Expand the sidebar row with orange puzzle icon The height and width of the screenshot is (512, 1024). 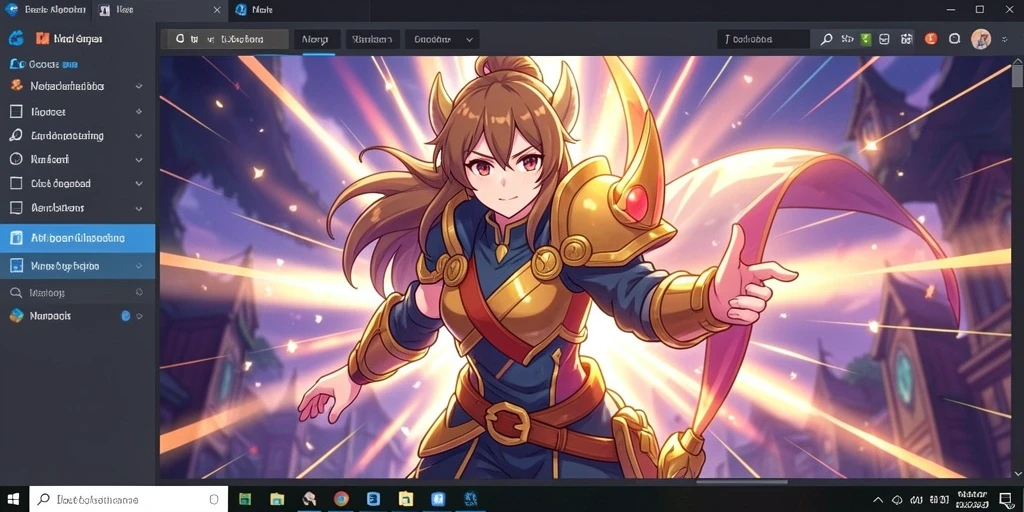coord(138,86)
